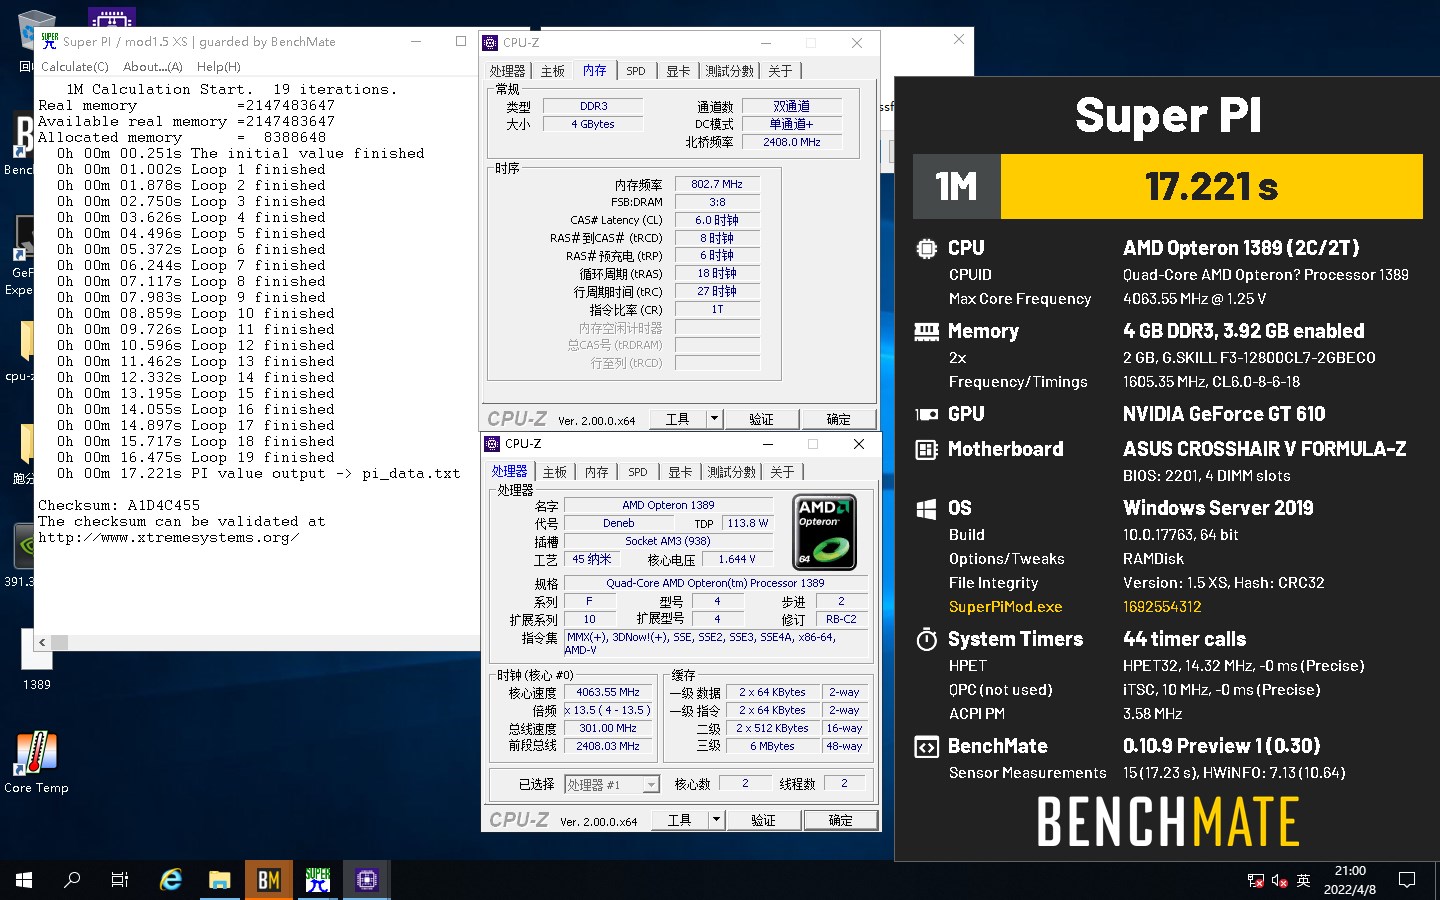Image resolution: width=1440 pixels, height=900 pixels.
Task: Click the 4063.55 MHz core speed field
Action: [x=608, y=692]
